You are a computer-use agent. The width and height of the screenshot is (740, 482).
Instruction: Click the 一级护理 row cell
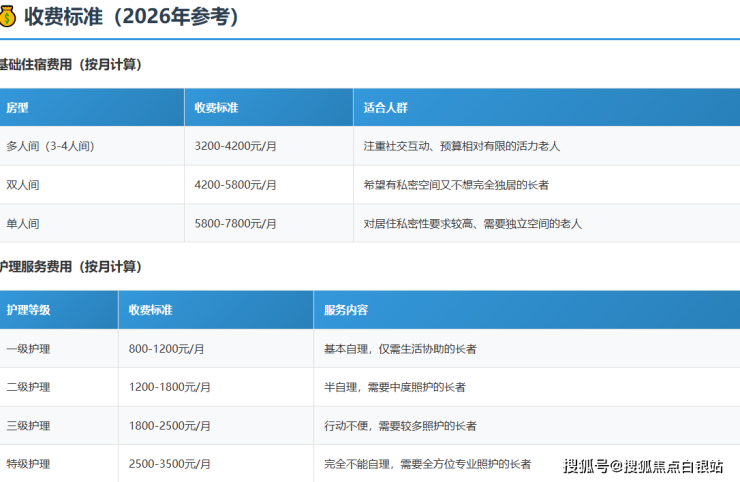tap(28, 349)
